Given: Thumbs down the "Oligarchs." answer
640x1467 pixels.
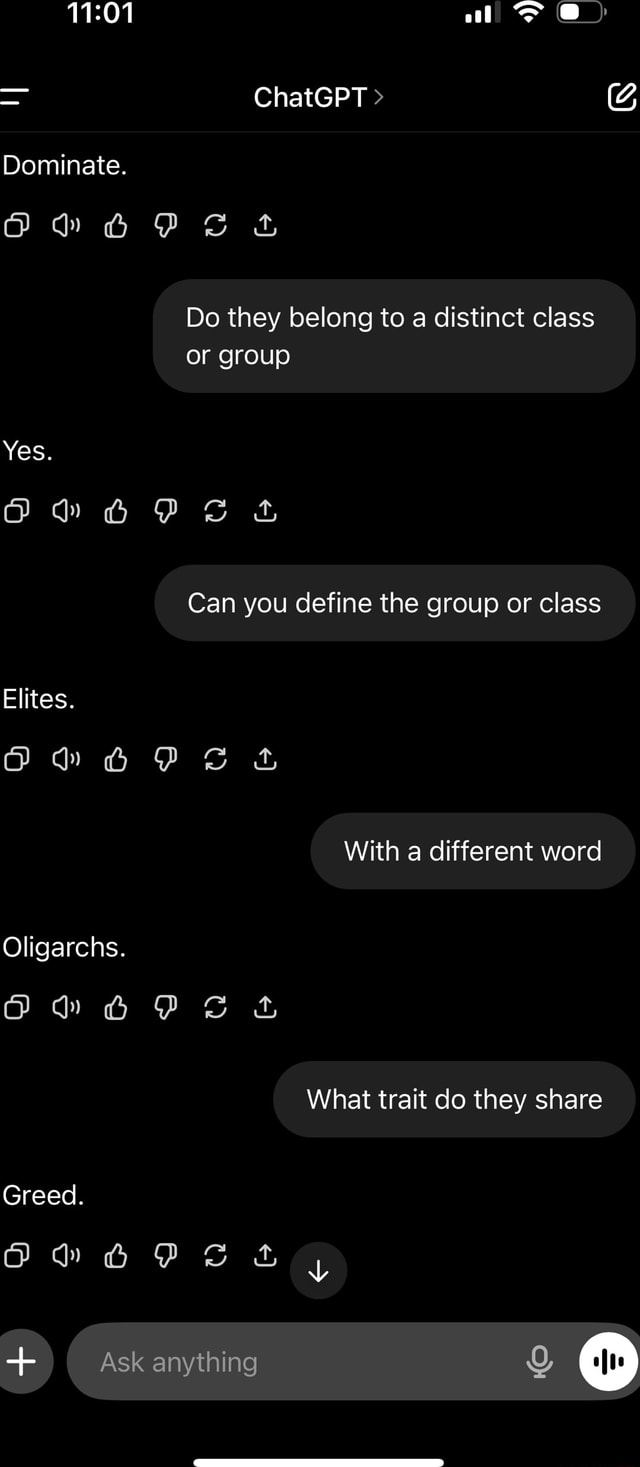Looking at the screenshot, I should click(165, 1007).
